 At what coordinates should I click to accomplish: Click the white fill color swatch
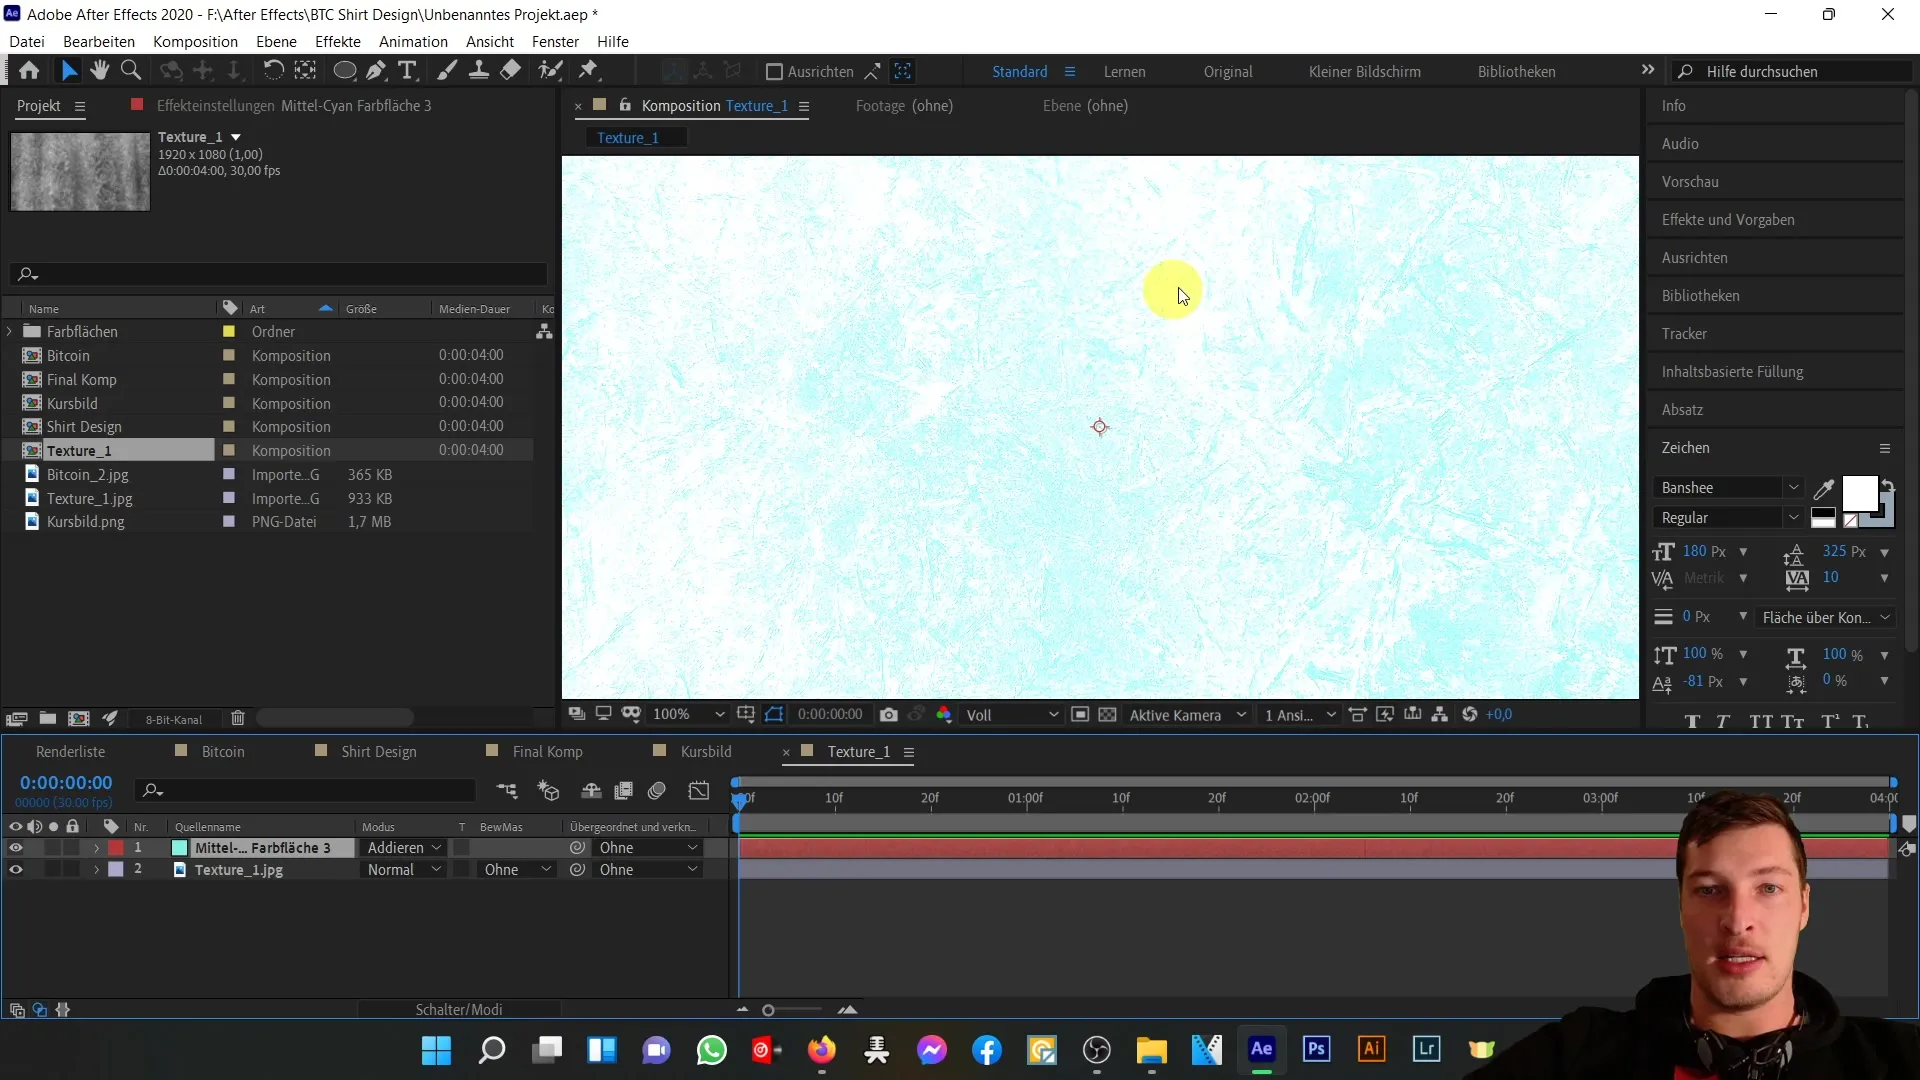(1859, 494)
